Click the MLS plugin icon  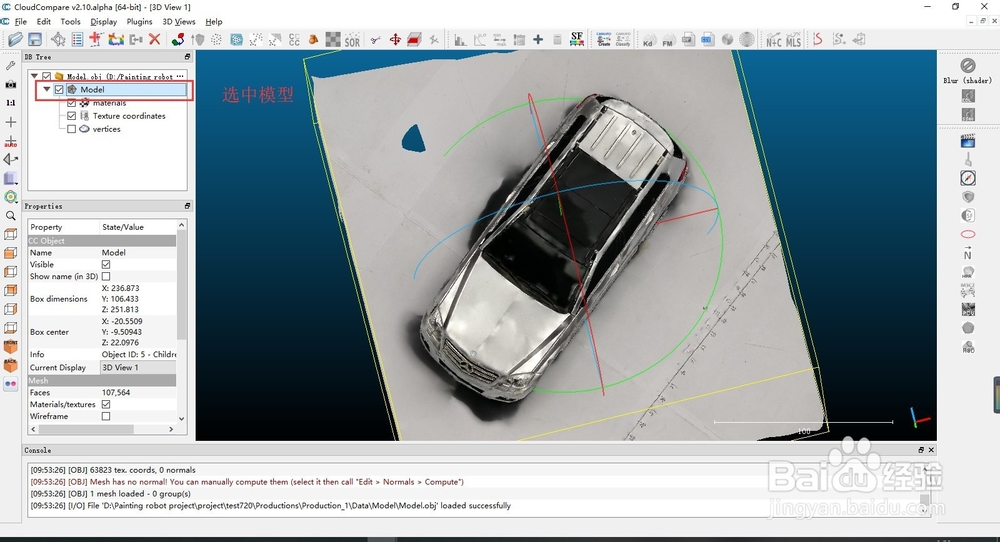pos(793,40)
